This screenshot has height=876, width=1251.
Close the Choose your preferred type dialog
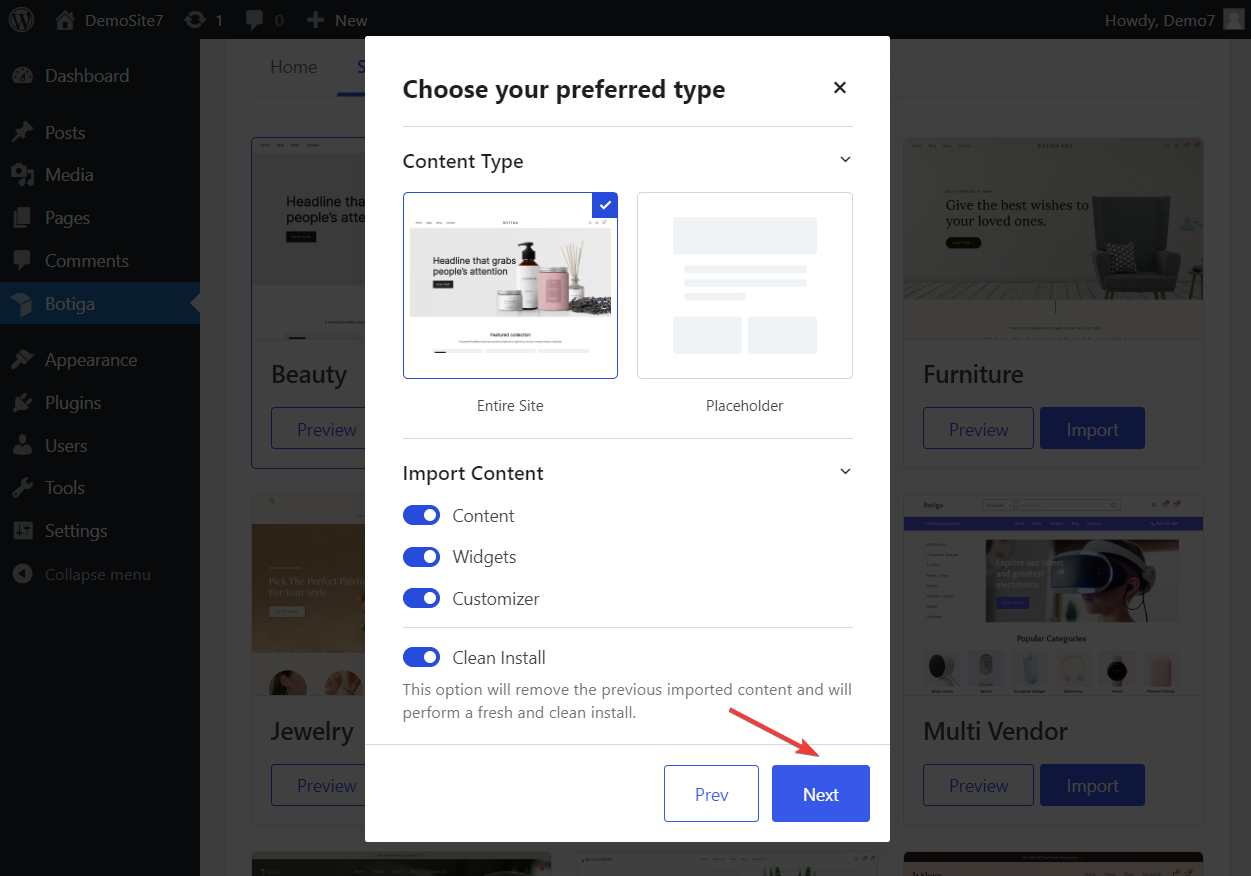(x=840, y=88)
